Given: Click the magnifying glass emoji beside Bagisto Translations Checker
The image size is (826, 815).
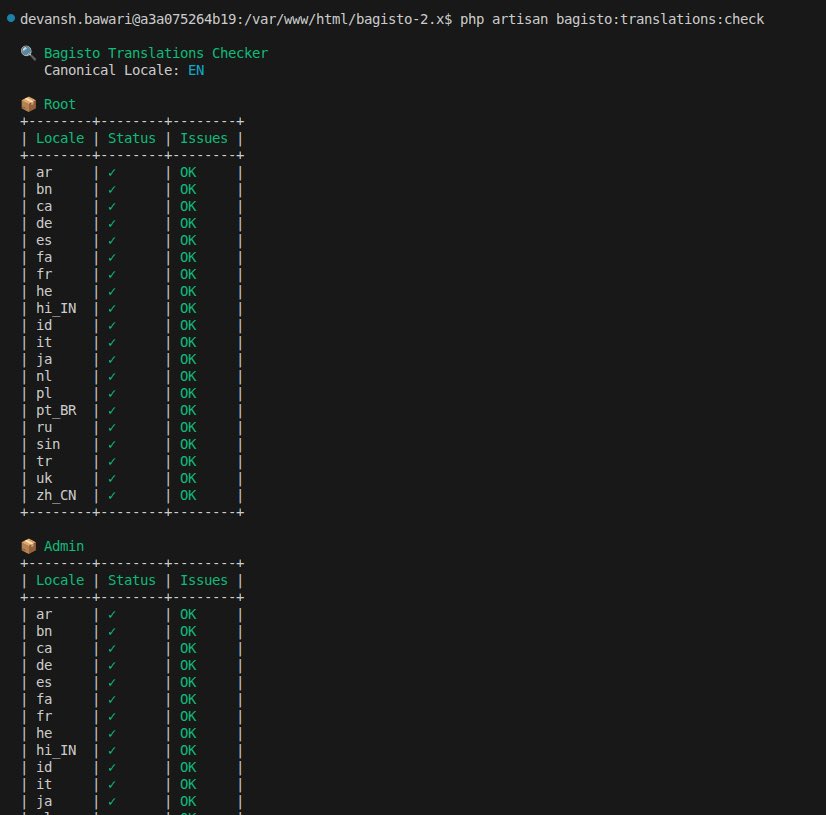Looking at the screenshot, I should [x=28, y=53].
